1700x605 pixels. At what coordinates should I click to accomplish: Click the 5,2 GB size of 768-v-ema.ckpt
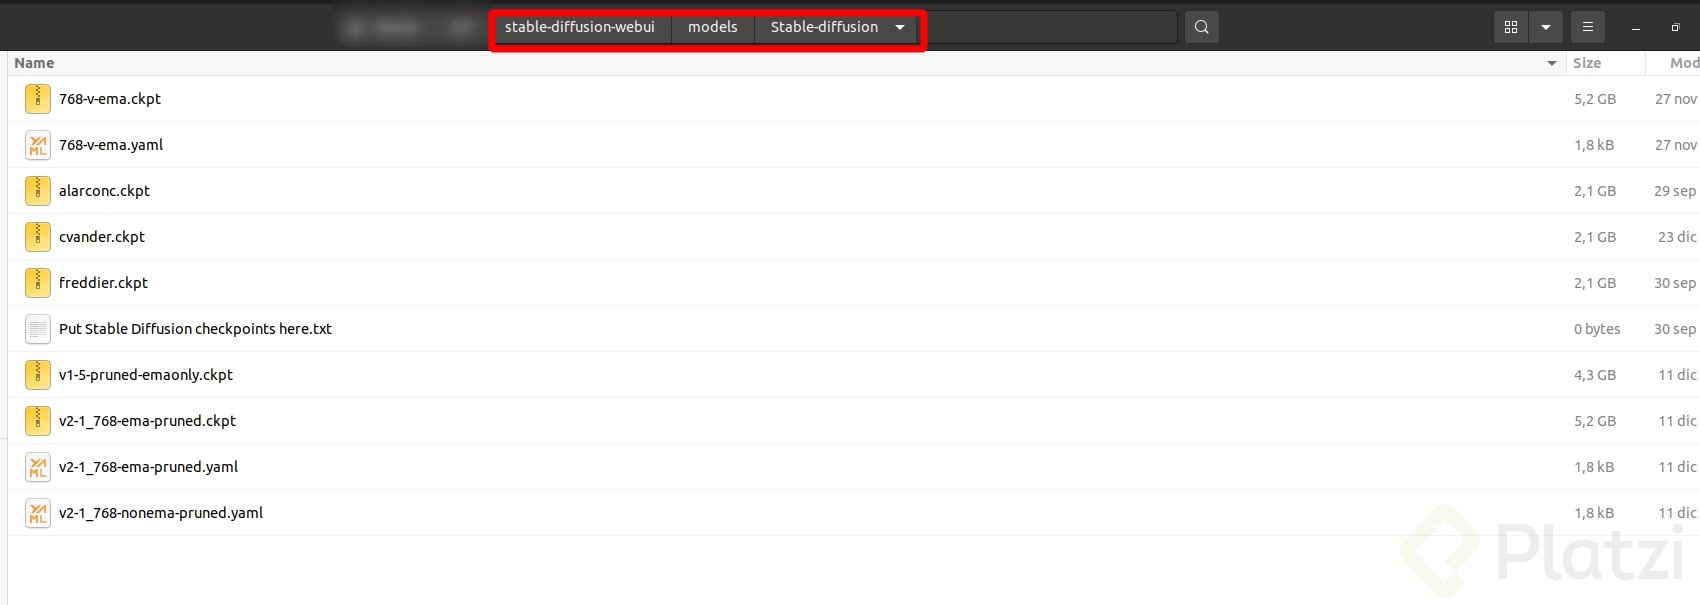click(1595, 99)
